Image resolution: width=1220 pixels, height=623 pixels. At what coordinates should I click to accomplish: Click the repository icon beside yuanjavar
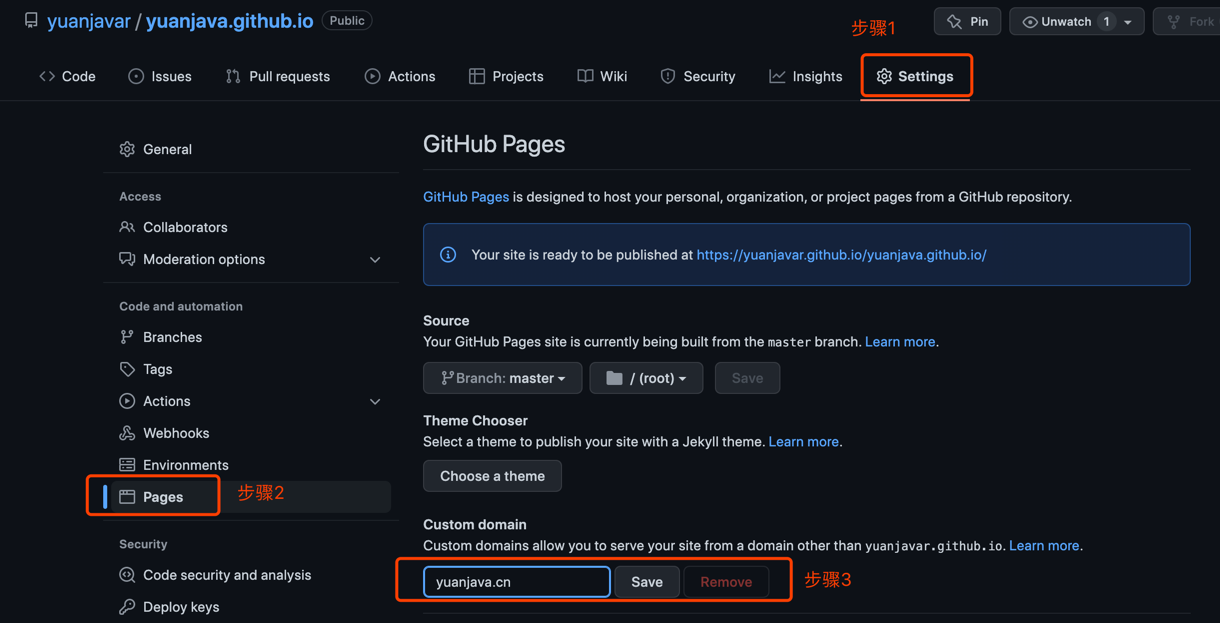coord(32,20)
